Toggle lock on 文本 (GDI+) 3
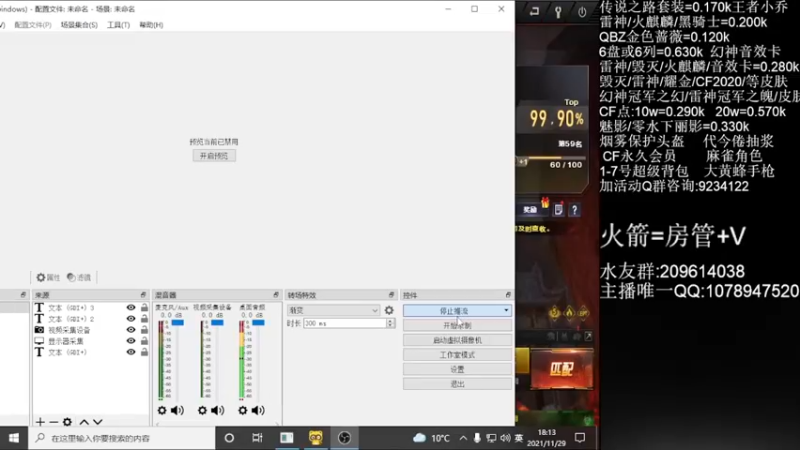800x450 pixels. point(144,308)
